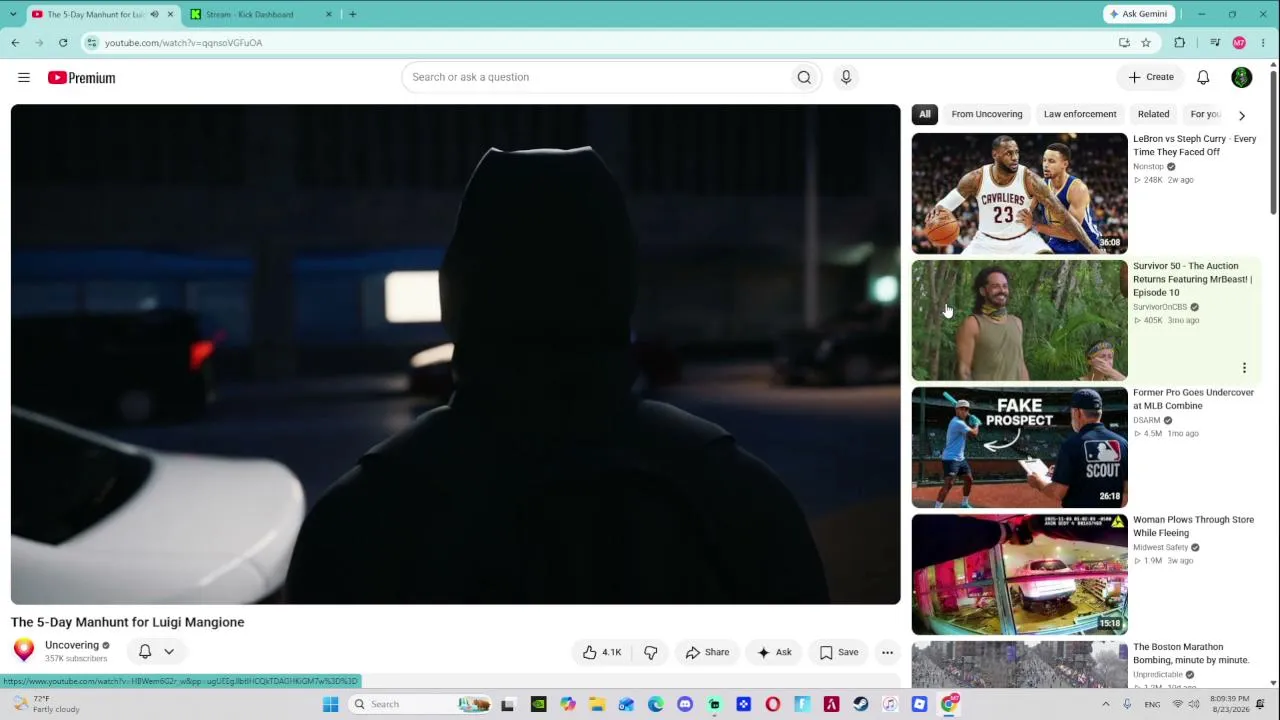Open Chrome extensions puzzle icon
1280x720 pixels.
1180,43
